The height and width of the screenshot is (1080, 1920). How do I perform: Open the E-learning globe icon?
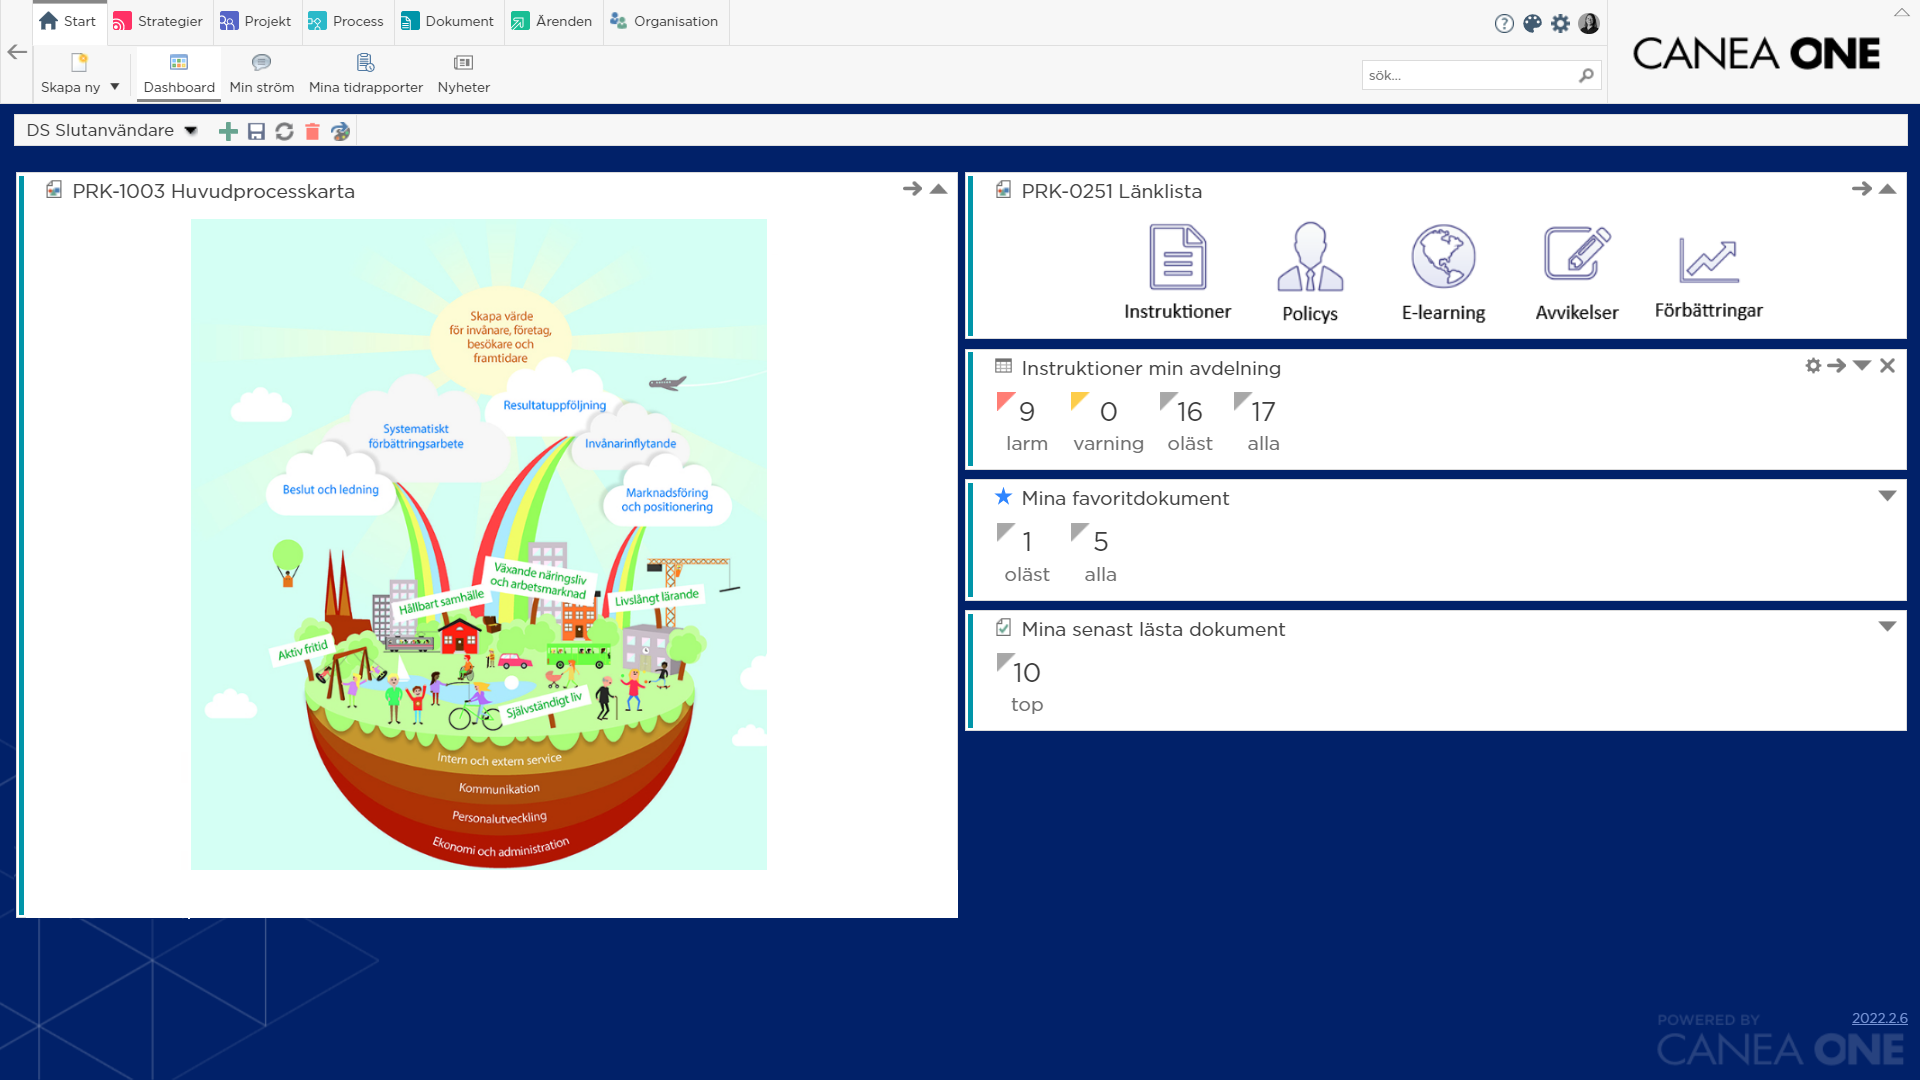point(1443,258)
